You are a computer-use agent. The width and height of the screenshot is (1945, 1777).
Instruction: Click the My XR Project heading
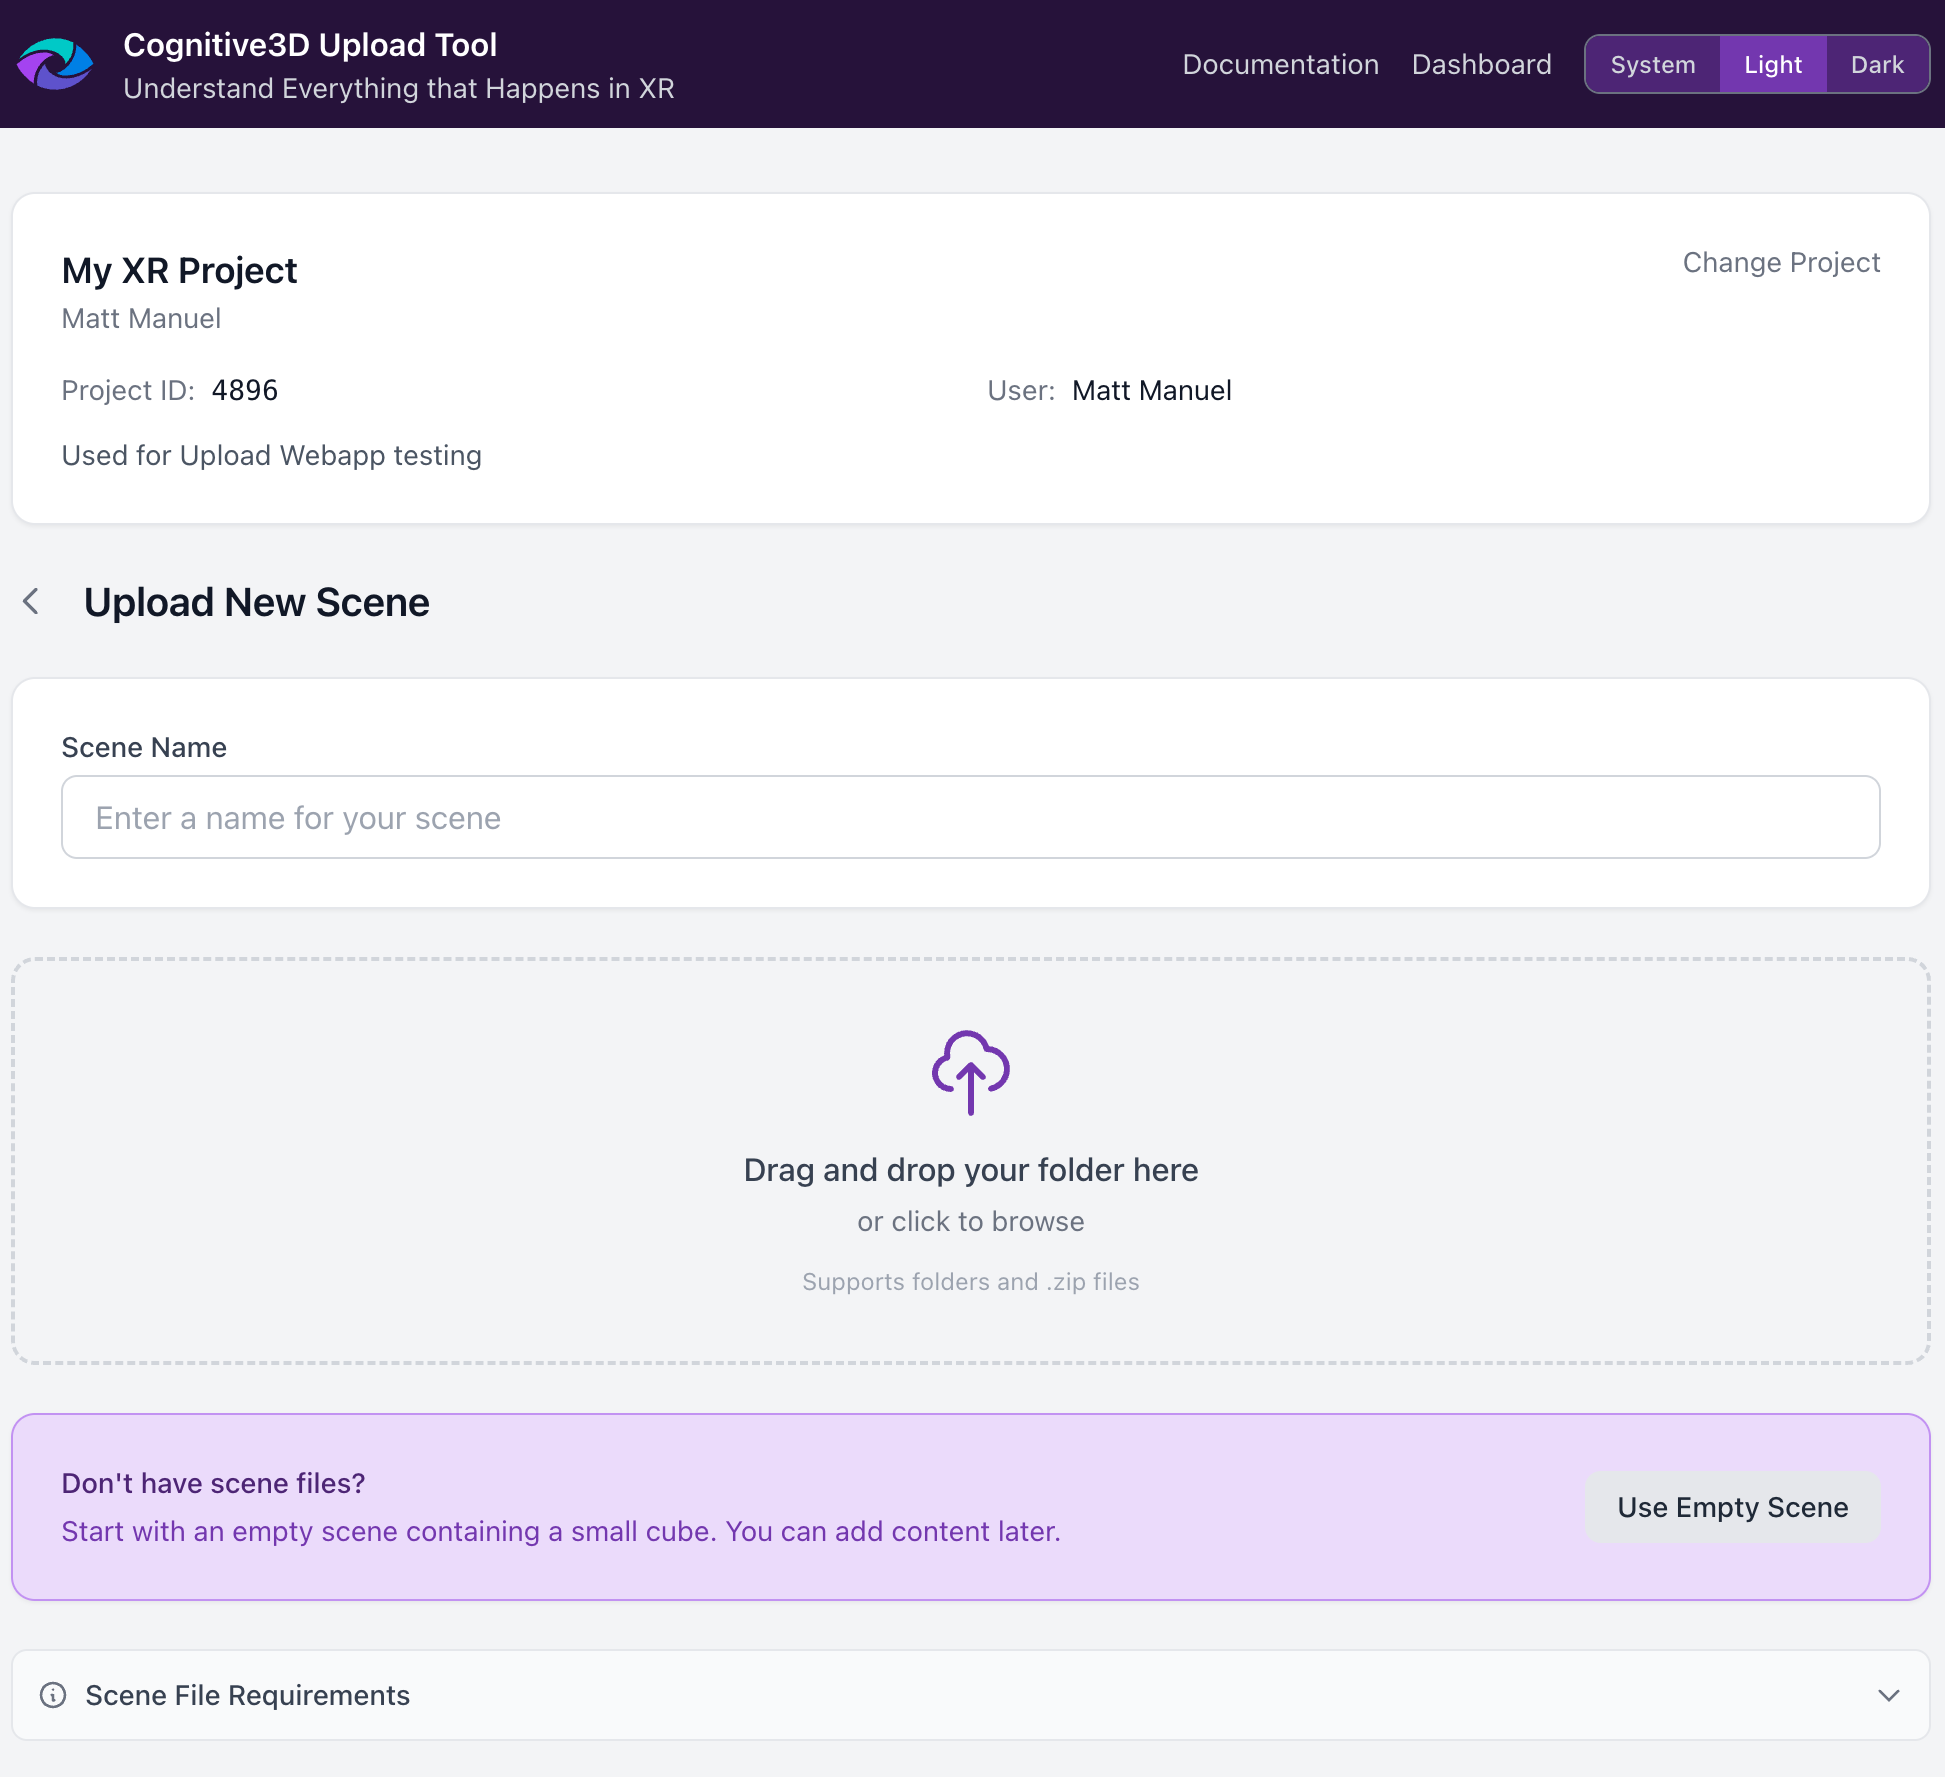179,270
